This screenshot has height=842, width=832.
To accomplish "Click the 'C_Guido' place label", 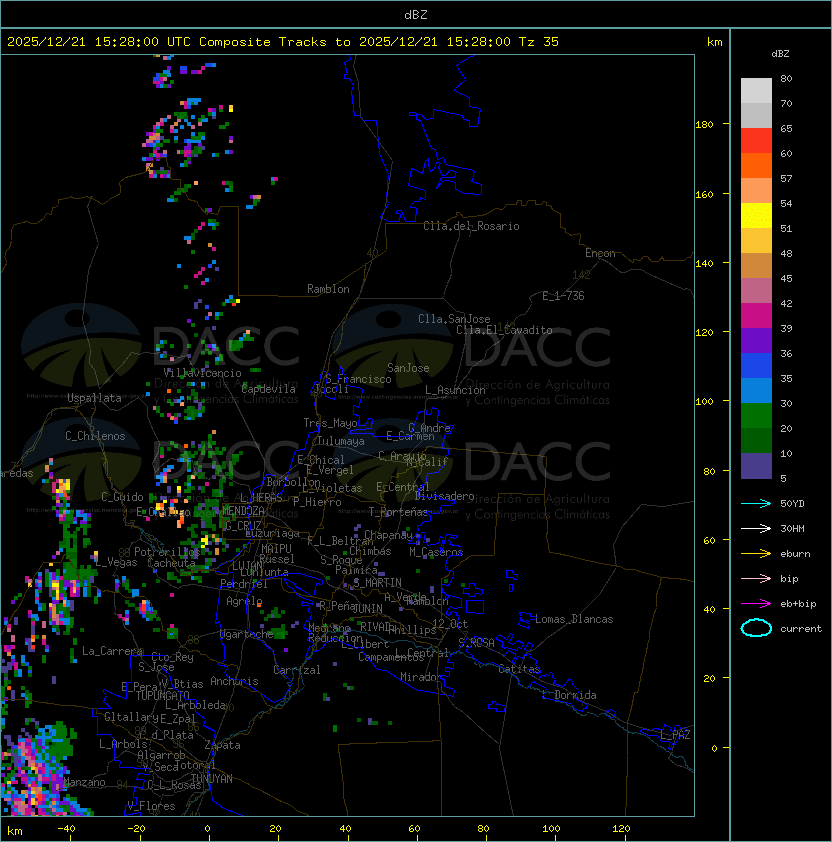I will (x=122, y=497).
